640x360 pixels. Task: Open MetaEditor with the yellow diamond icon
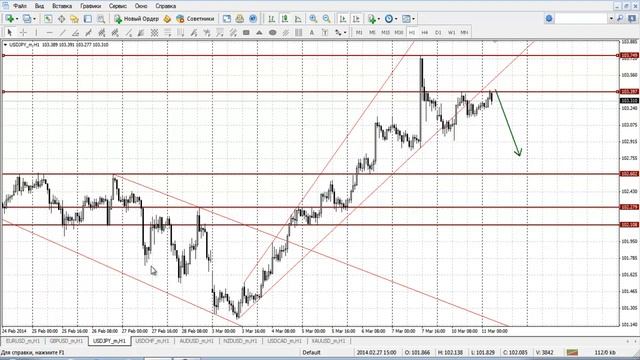(167, 19)
